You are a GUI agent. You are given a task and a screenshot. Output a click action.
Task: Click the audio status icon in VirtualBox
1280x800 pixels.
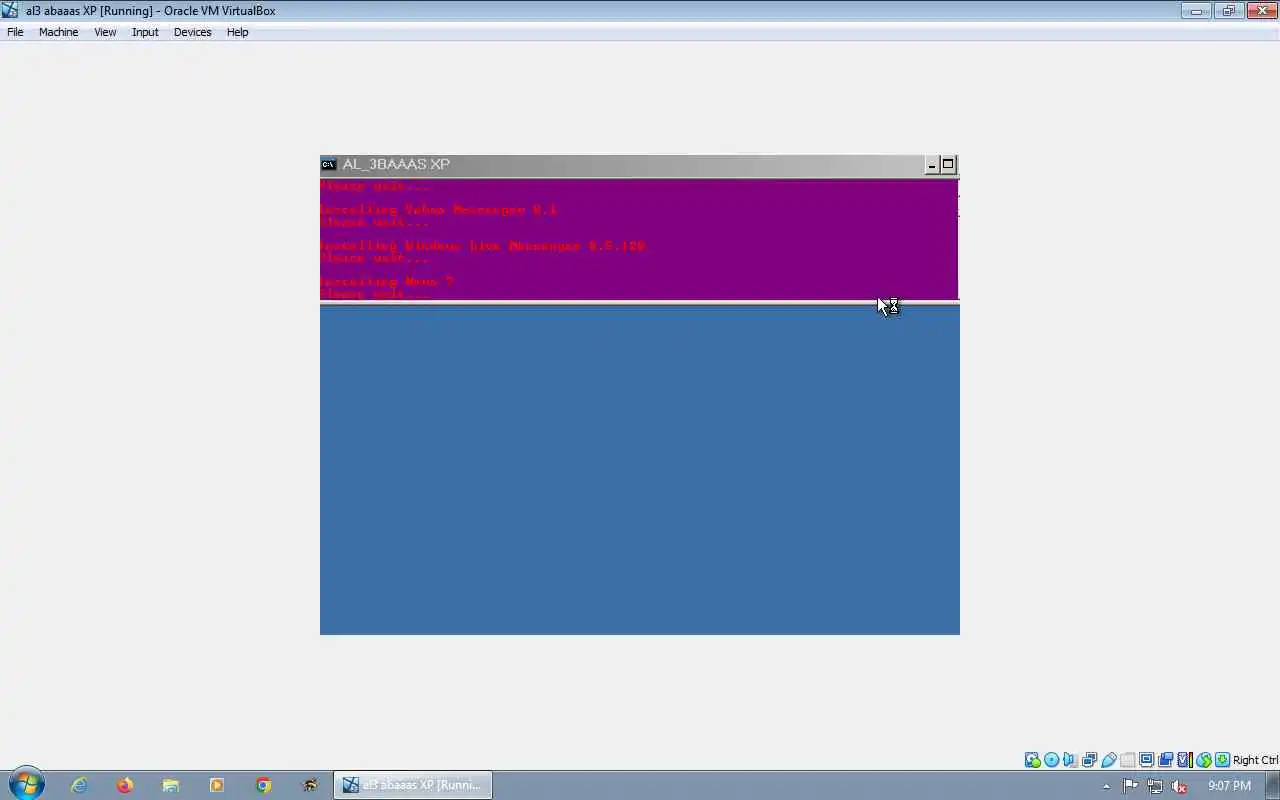click(x=1070, y=760)
